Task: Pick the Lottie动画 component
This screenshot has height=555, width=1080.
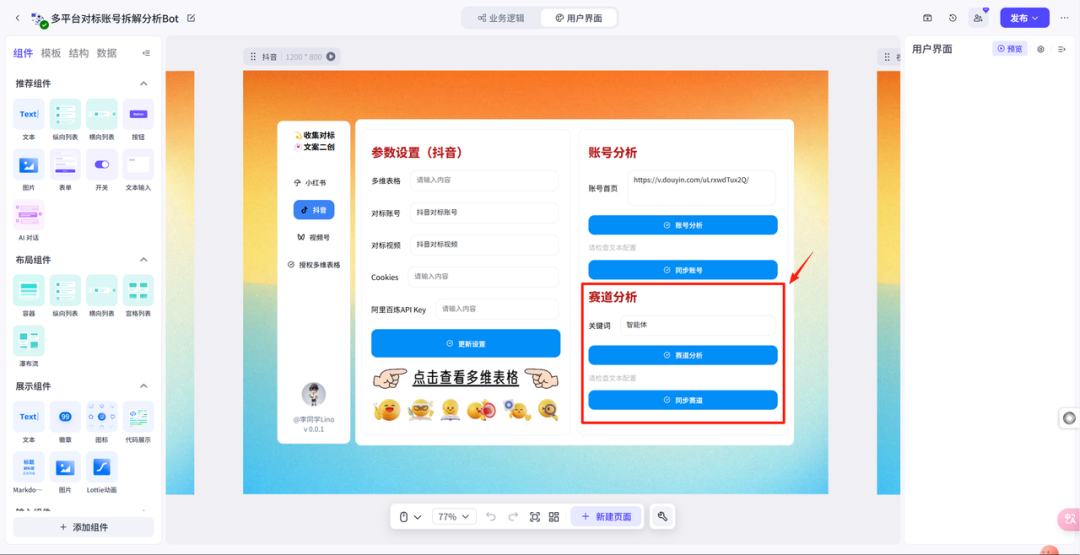Action: (x=102, y=472)
